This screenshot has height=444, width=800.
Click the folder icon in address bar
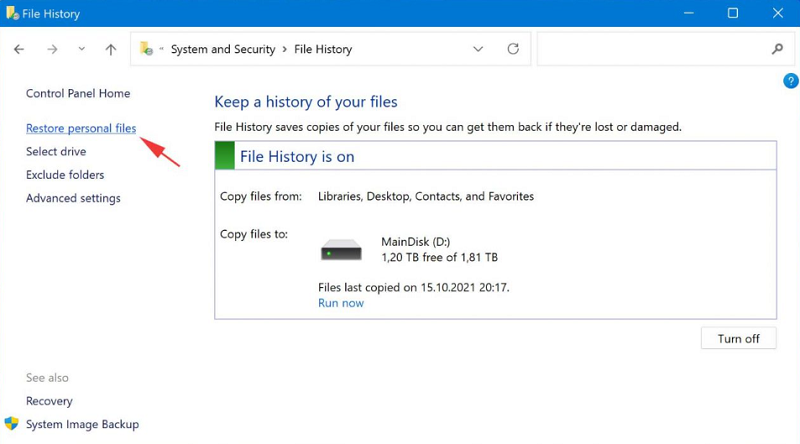coord(146,48)
